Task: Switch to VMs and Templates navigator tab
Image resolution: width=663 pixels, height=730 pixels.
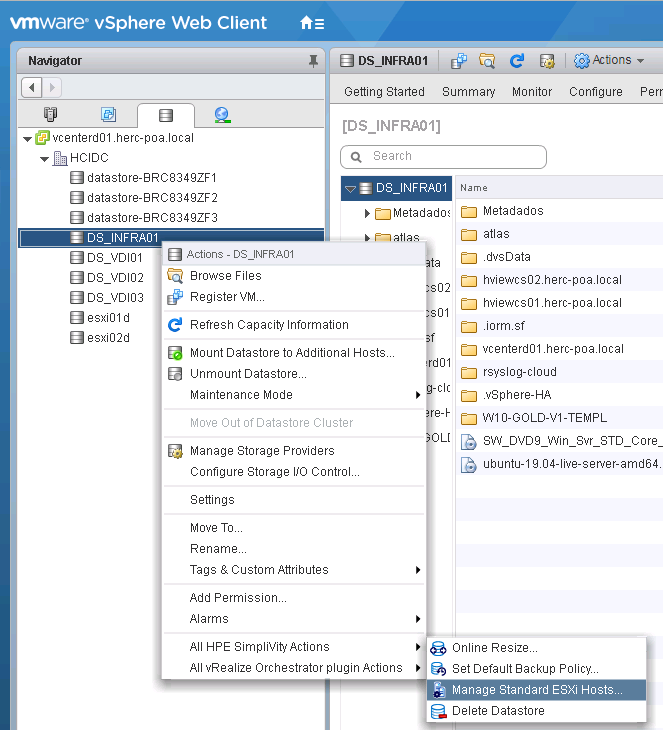Action: pyautogui.click(x=108, y=114)
